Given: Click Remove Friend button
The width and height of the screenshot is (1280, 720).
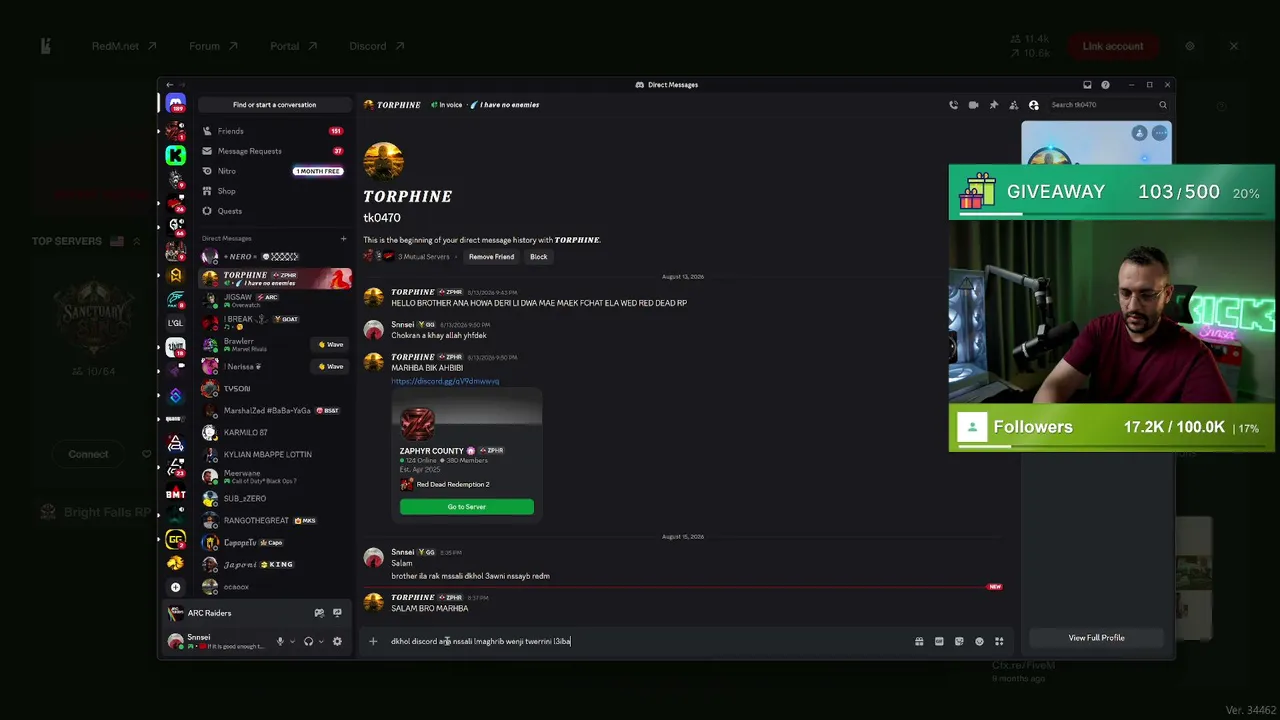Looking at the screenshot, I should (491, 257).
